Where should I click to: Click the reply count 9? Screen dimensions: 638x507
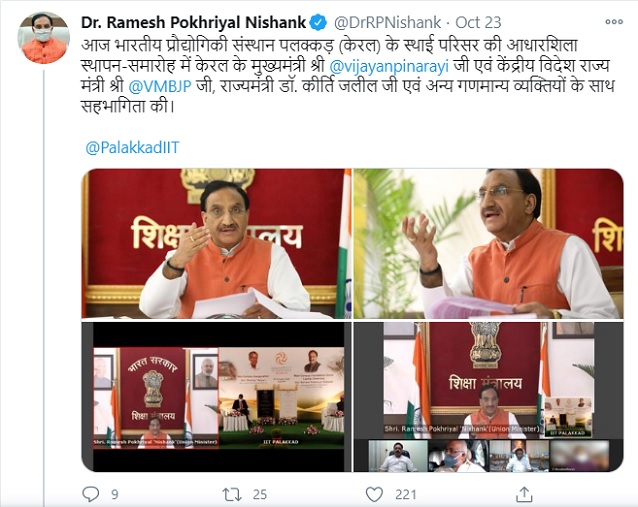(115, 494)
